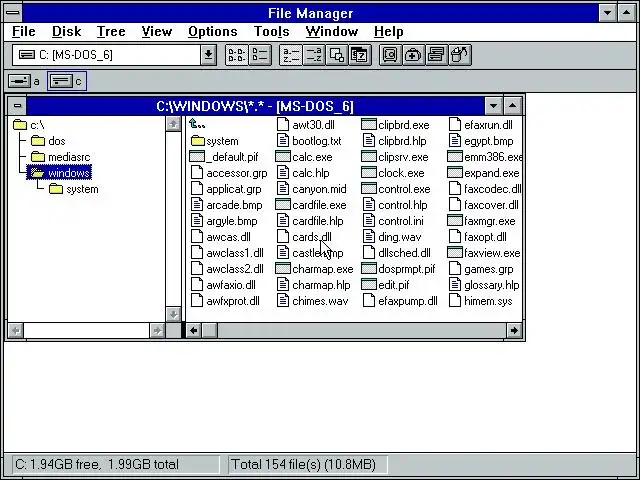Click the DoubleSpace info toolbar icon
Image resolution: width=640 pixels, height=480 pixels.
(437, 55)
